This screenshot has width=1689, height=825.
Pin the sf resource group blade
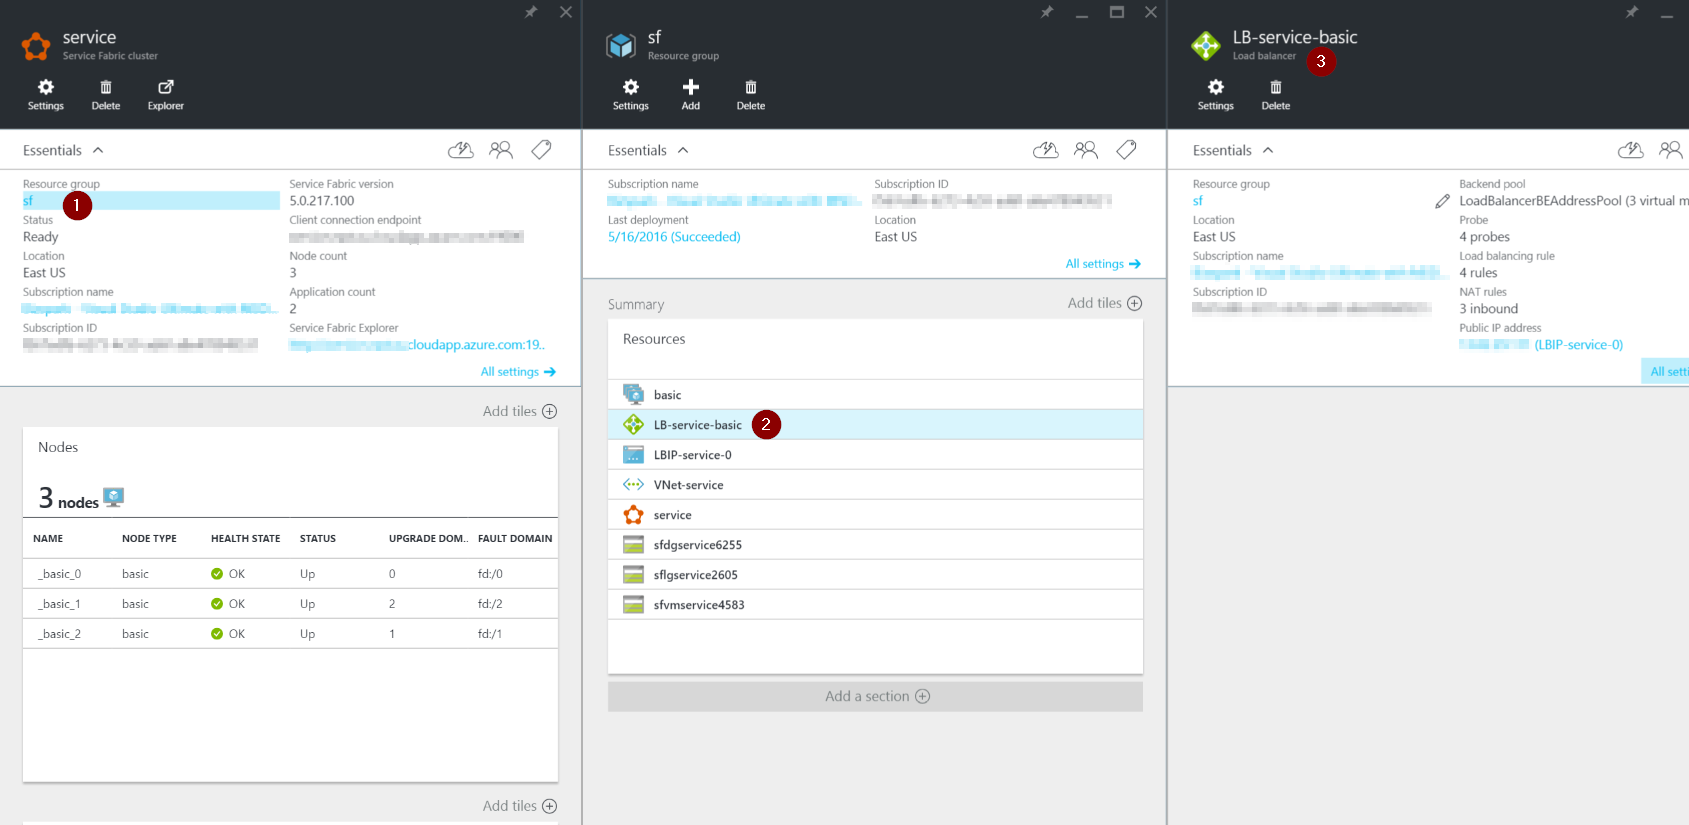click(x=1047, y=12)
